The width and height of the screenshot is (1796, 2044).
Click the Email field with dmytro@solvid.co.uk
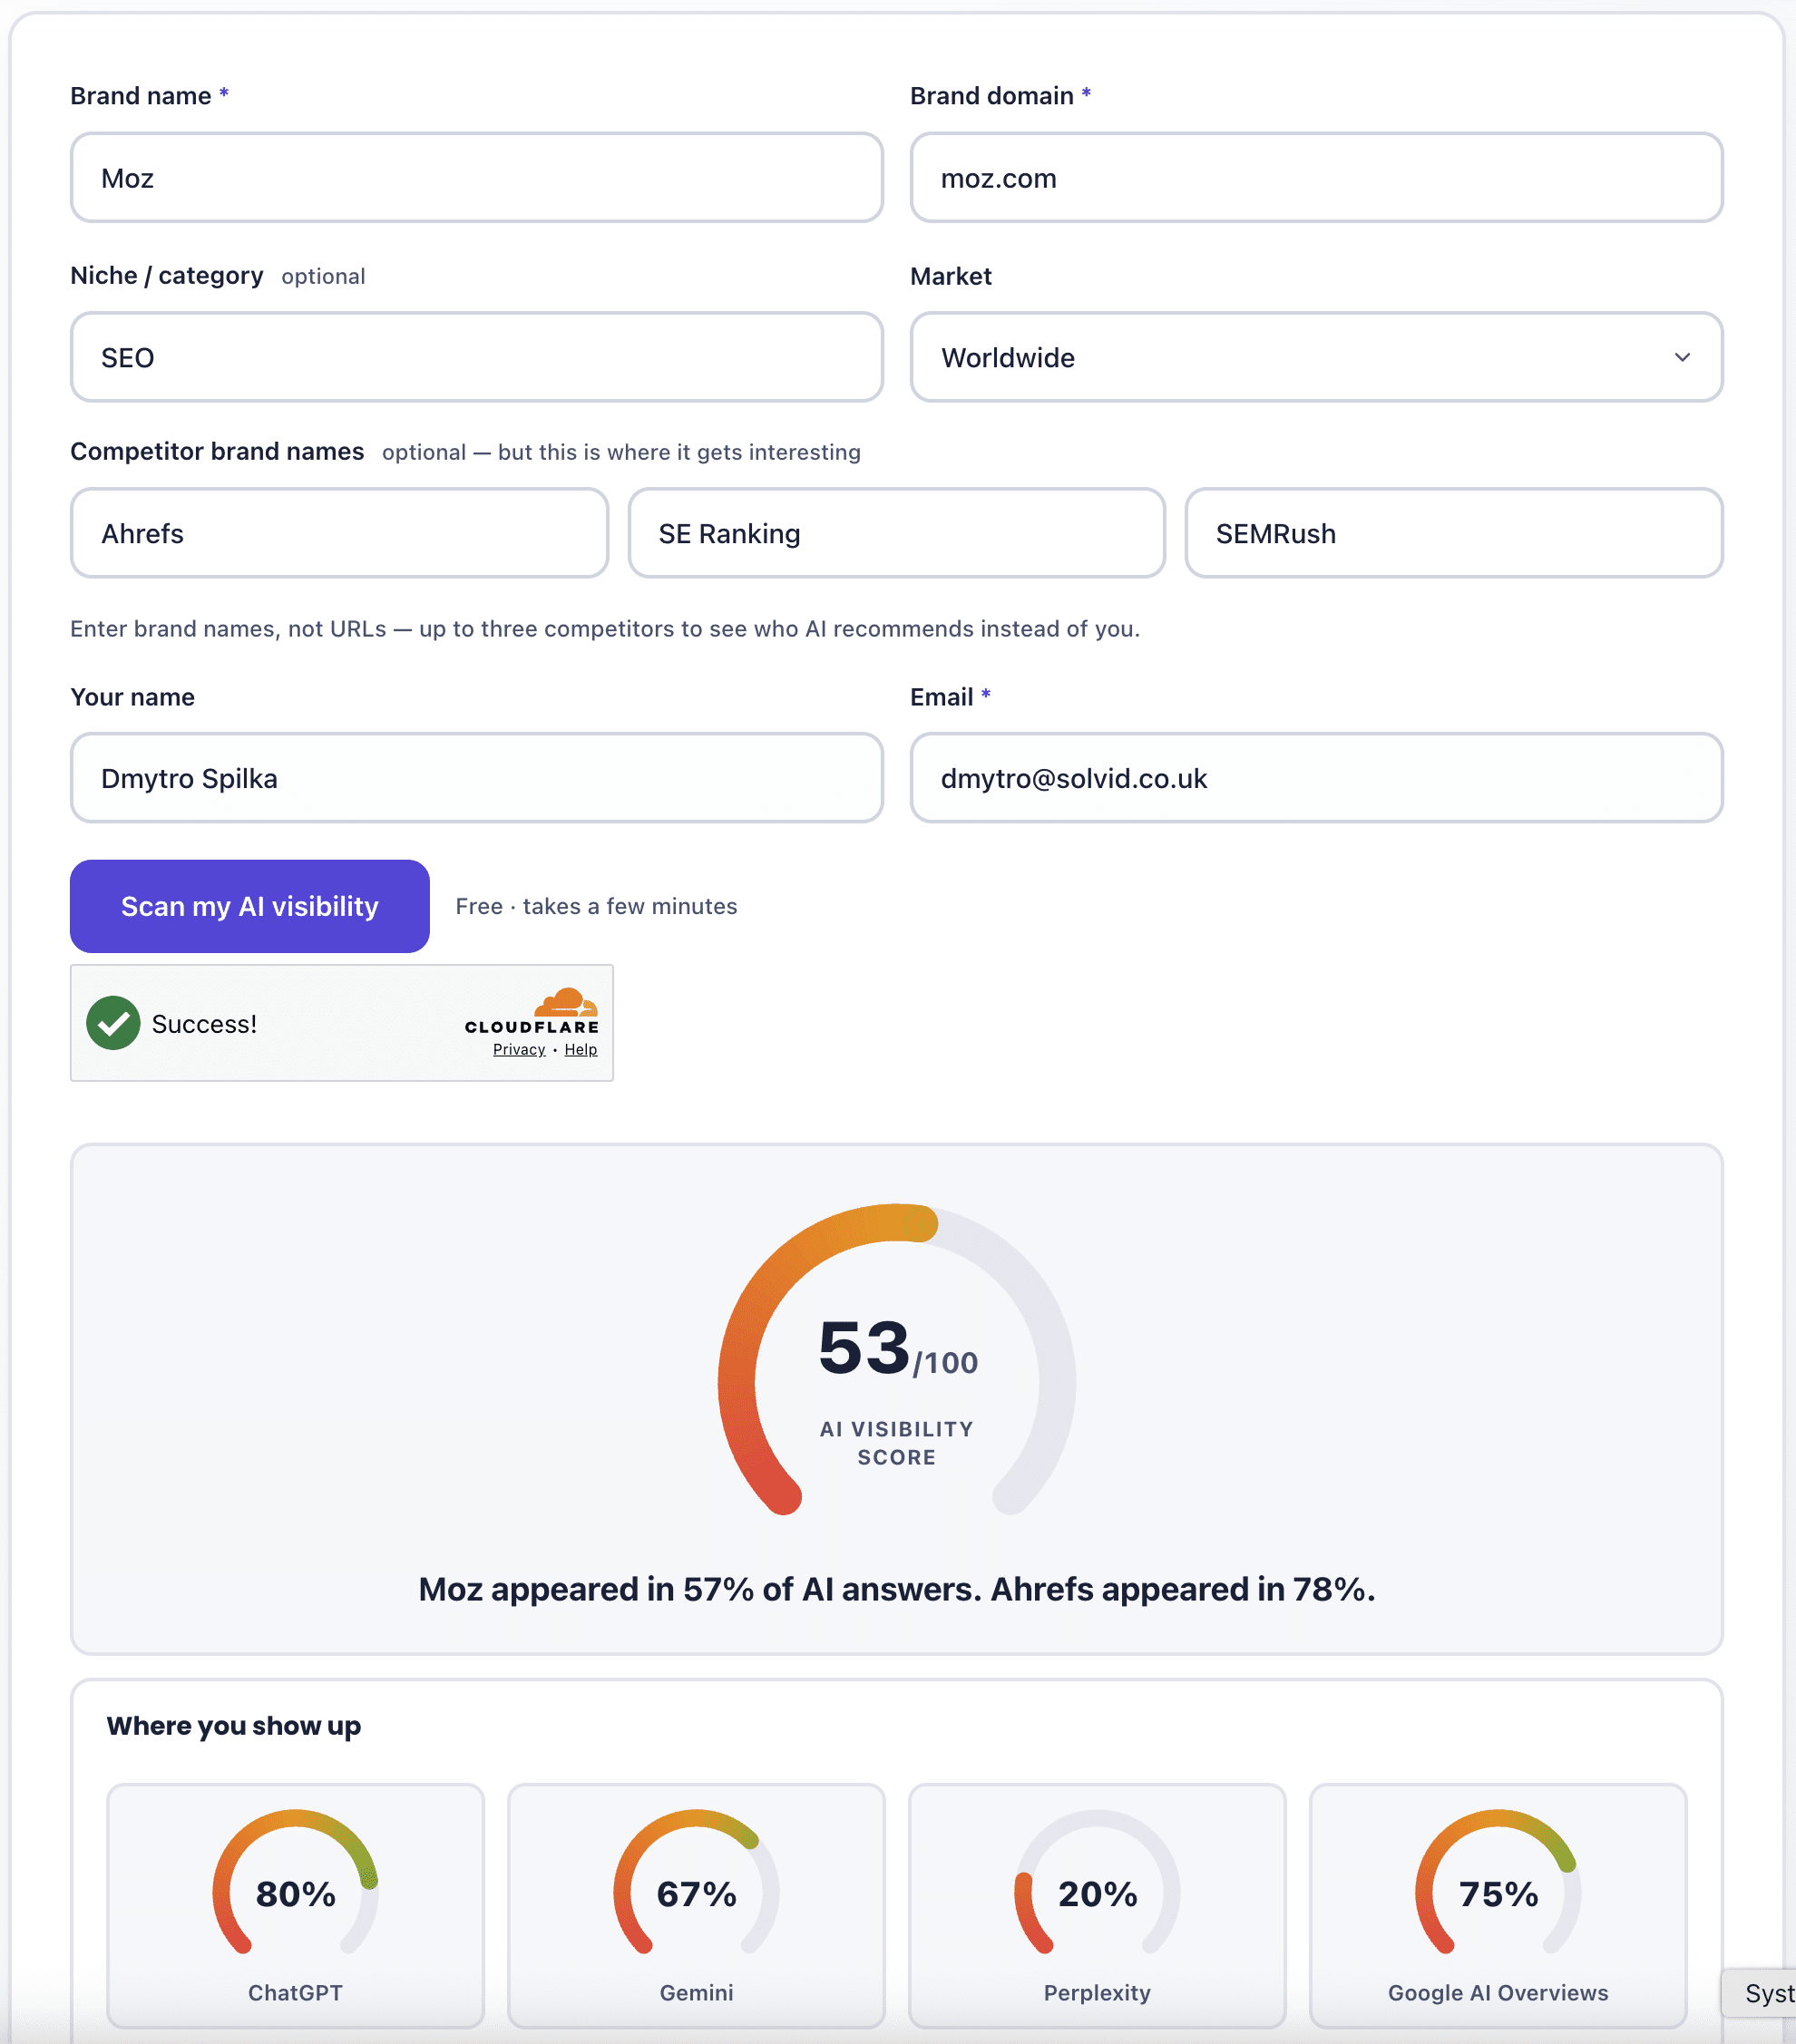[x=1316, y=778]
